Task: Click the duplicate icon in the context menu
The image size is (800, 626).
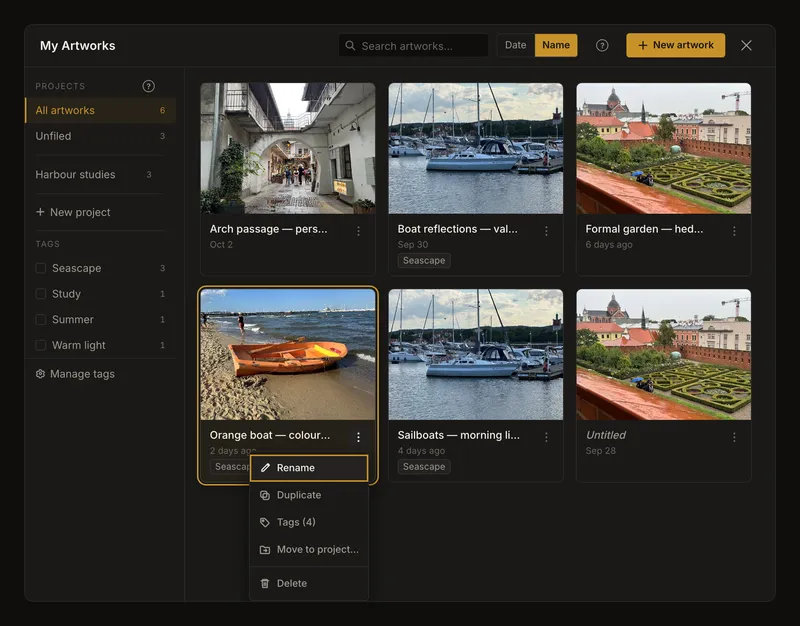Action: point(265,495)
